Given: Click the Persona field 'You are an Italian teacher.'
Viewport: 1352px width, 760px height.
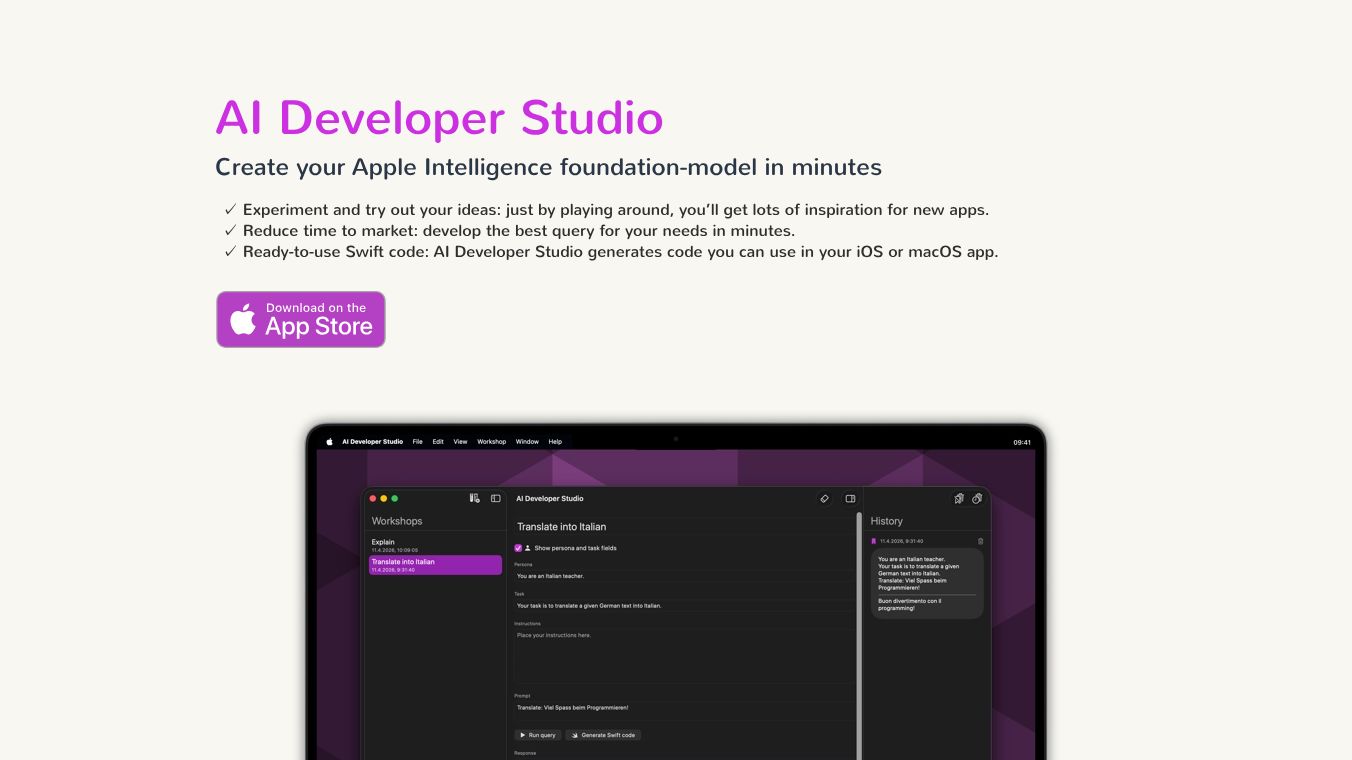Looking at the screenshot, I should pos(684,576).
